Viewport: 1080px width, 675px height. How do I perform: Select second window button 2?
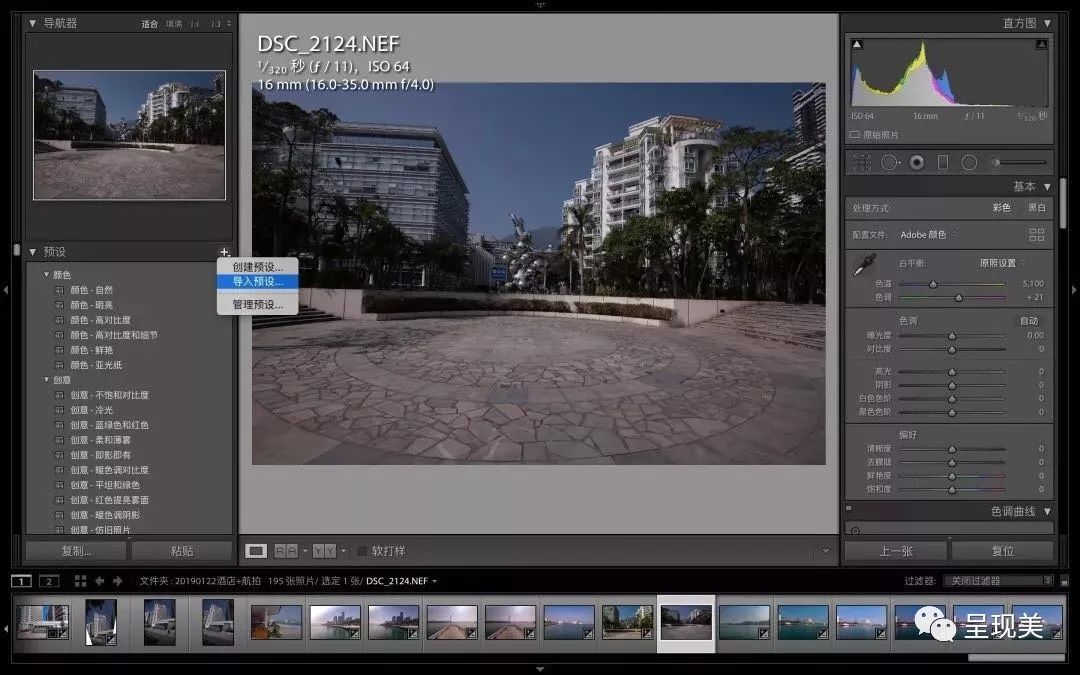click(49, 581)
